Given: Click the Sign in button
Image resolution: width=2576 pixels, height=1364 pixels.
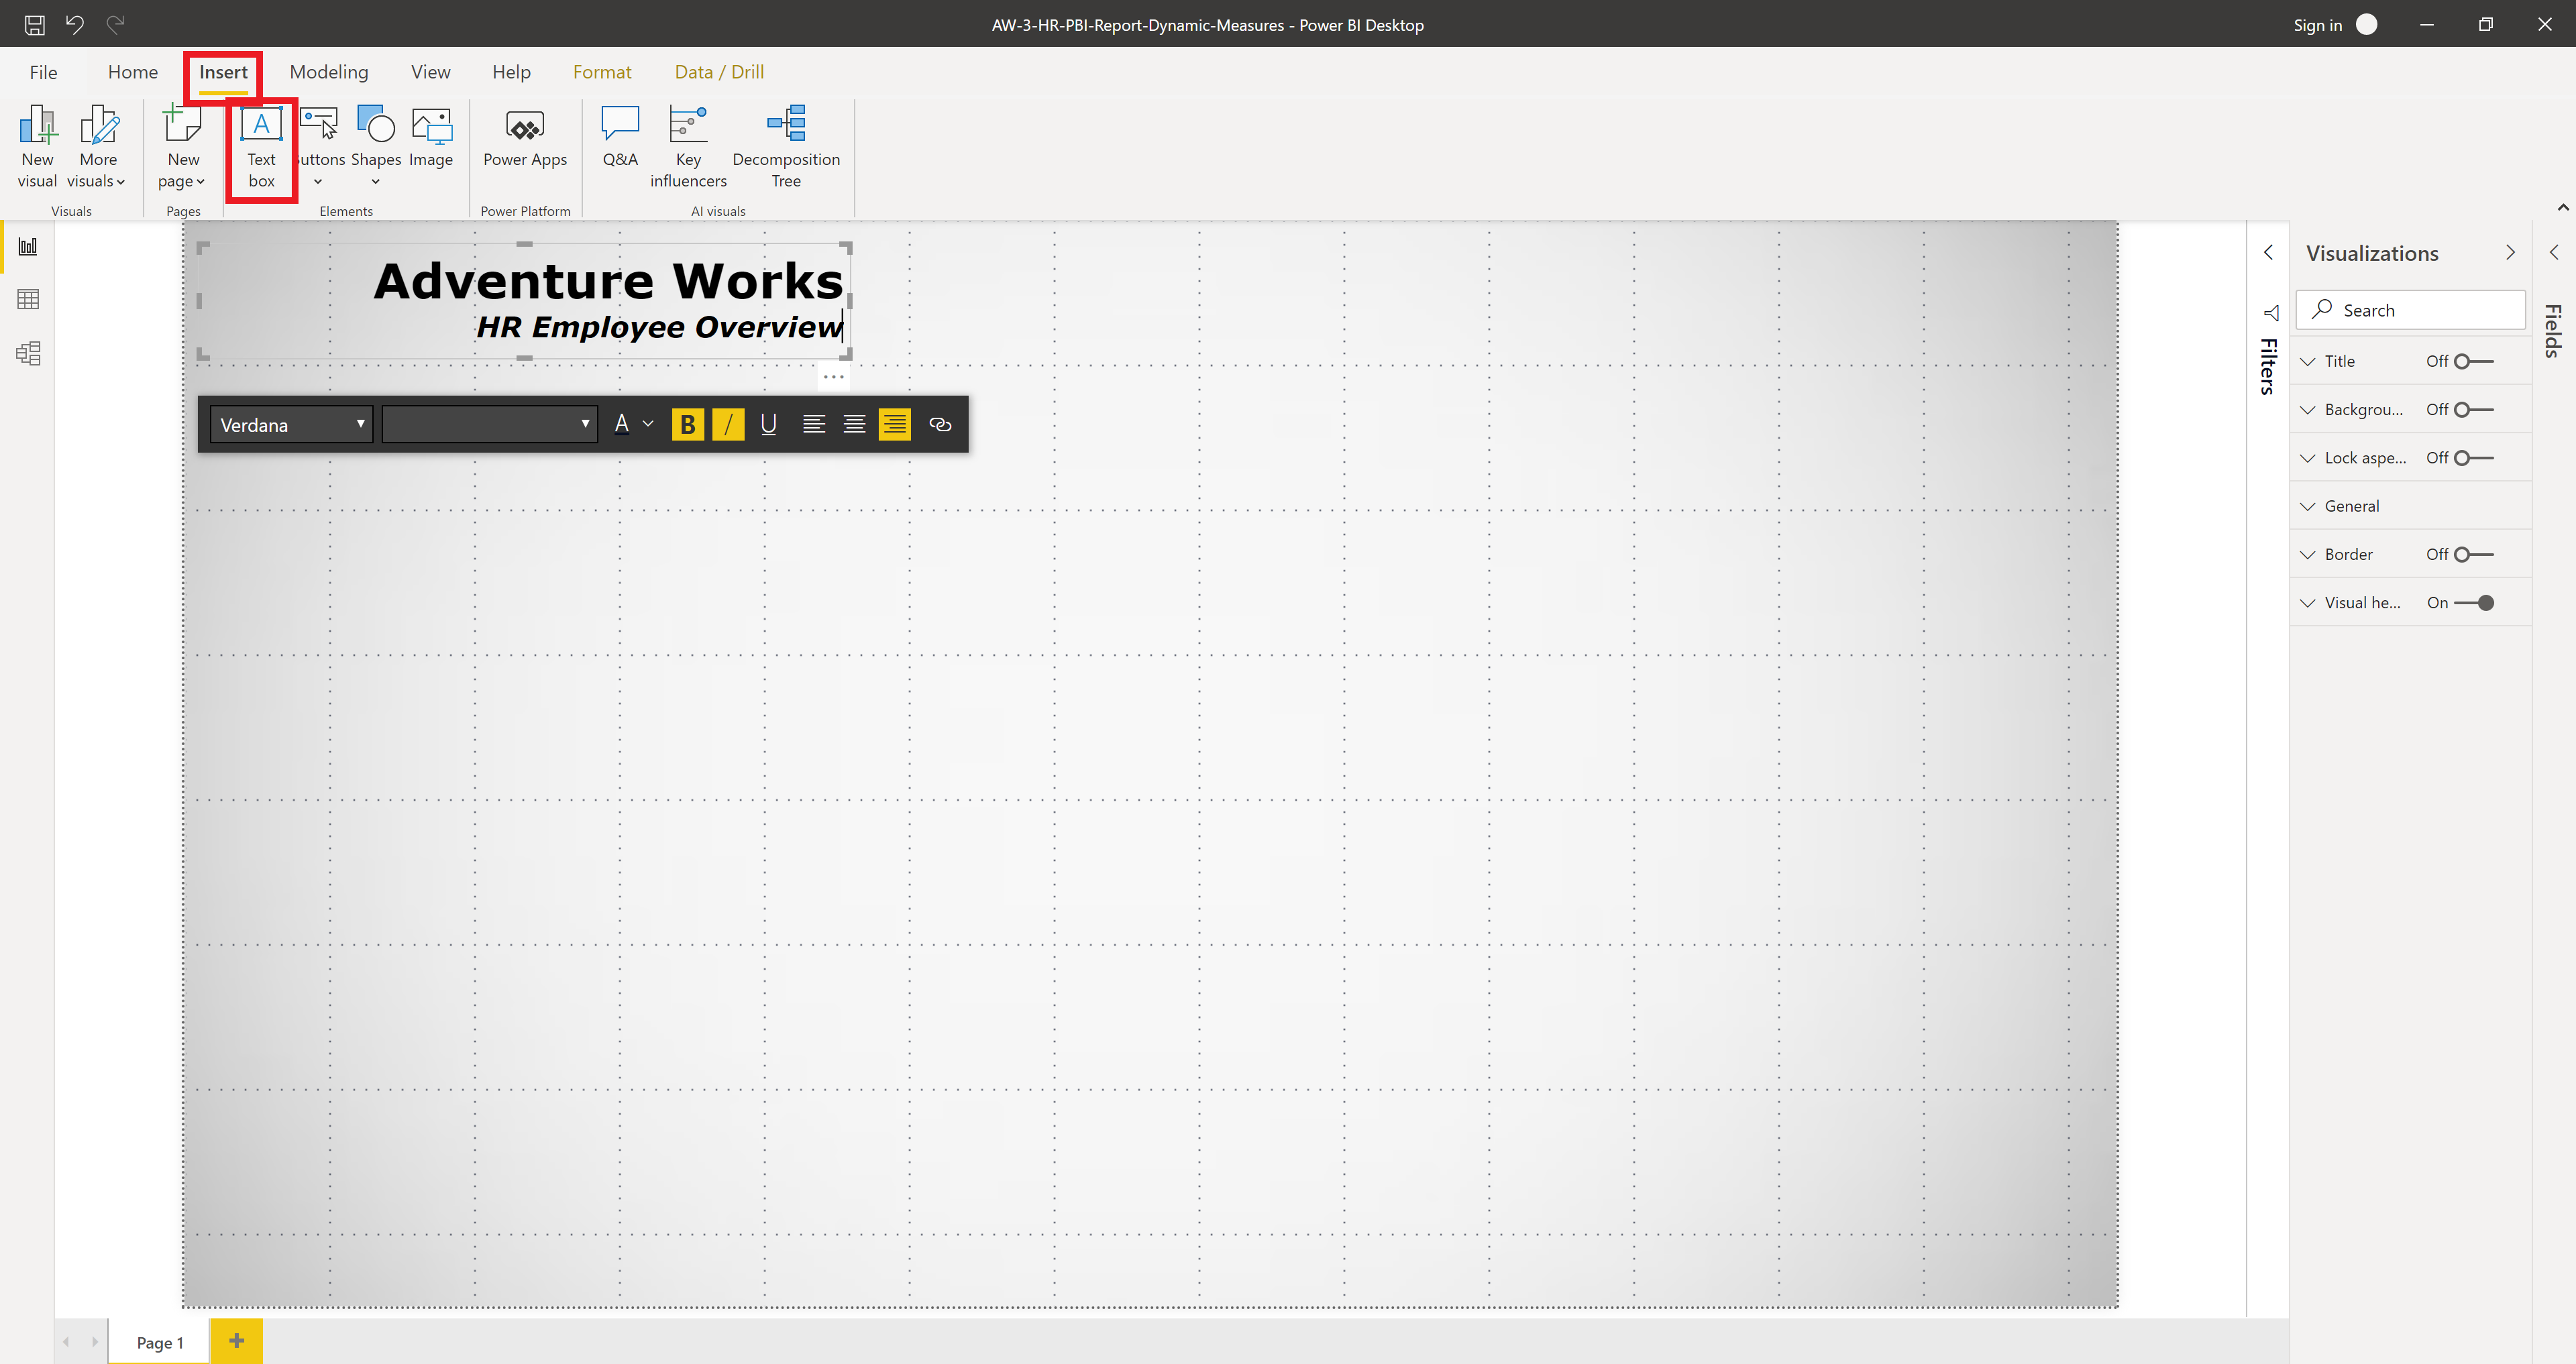Looking at the screenshot, I should (2318, 24).
